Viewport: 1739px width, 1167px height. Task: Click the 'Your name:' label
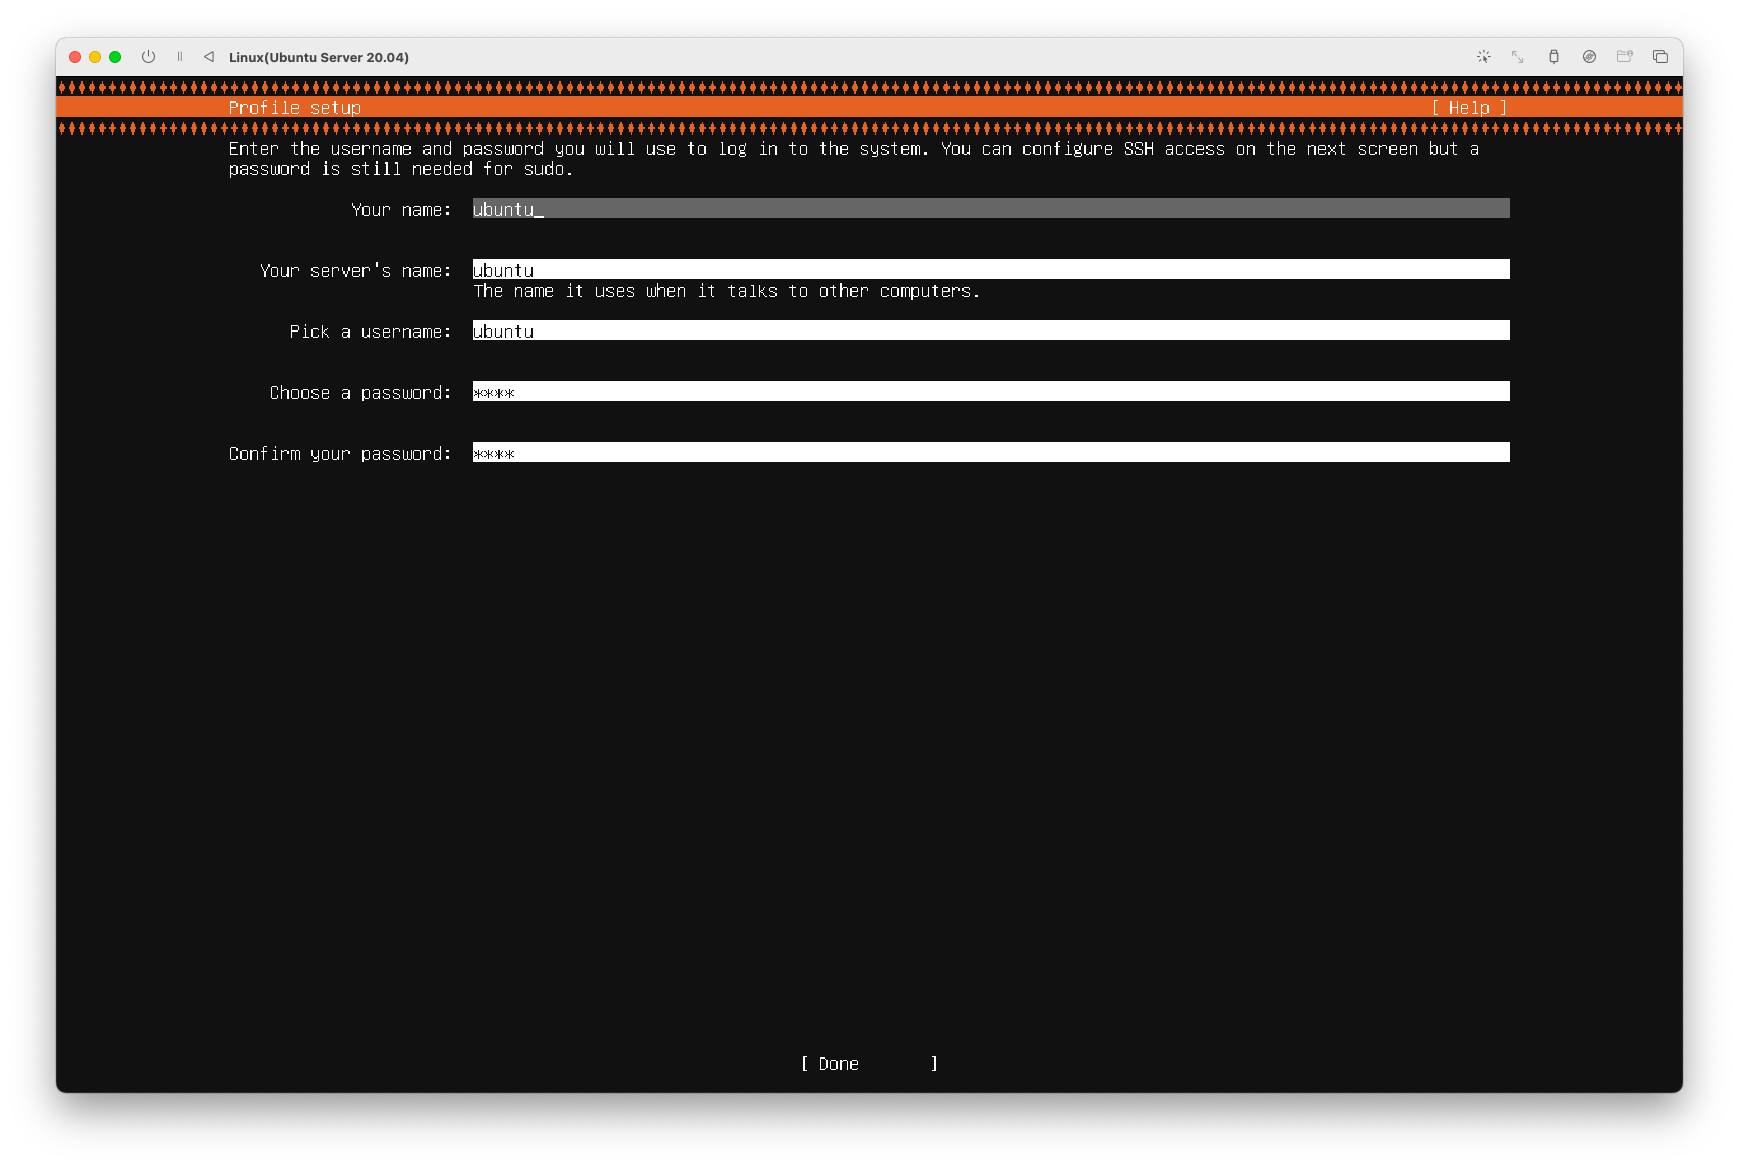pos(401,209)
